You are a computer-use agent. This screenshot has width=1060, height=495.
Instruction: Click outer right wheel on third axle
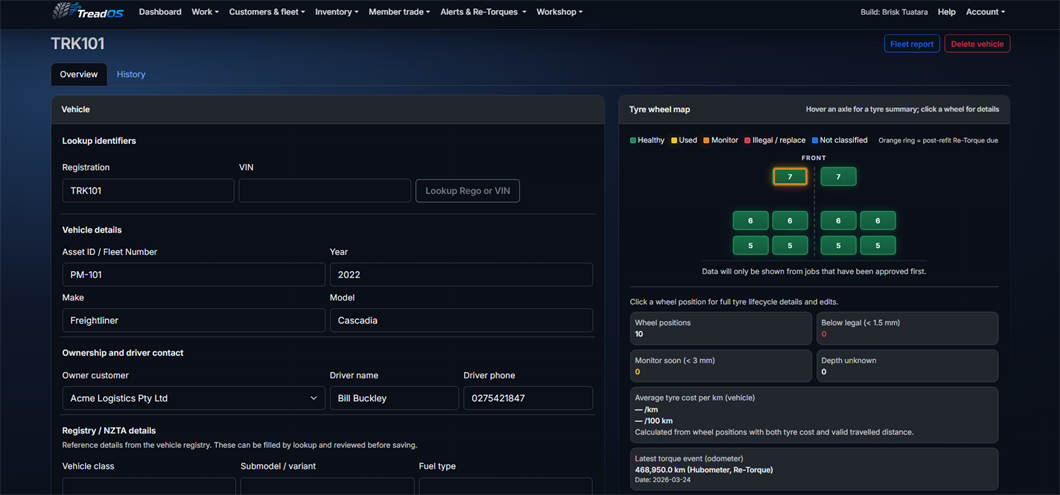point(877,245)
